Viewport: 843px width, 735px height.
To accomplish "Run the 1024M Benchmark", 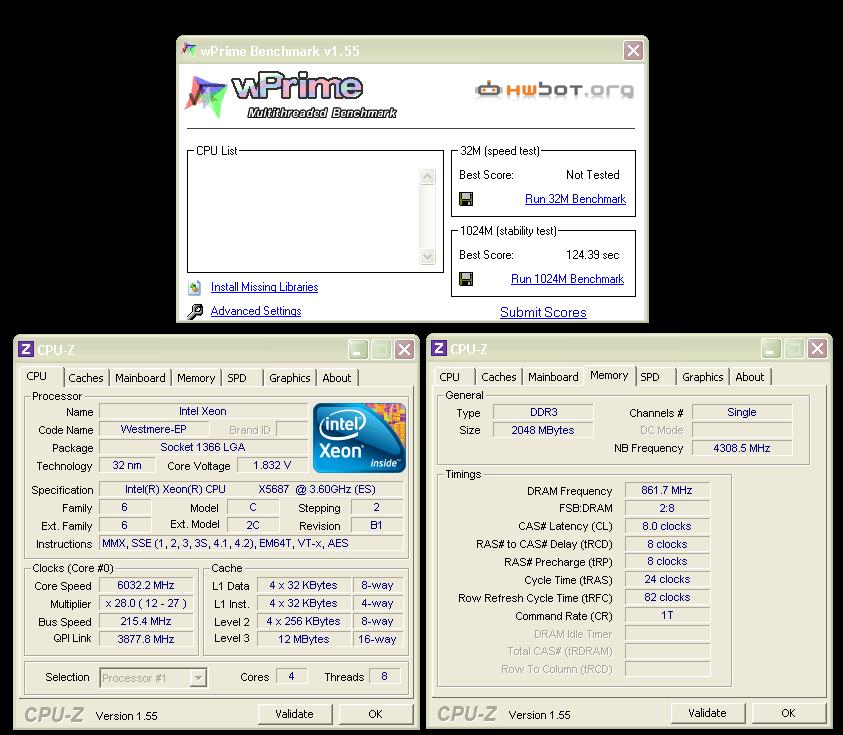I will tap(567, 279).
